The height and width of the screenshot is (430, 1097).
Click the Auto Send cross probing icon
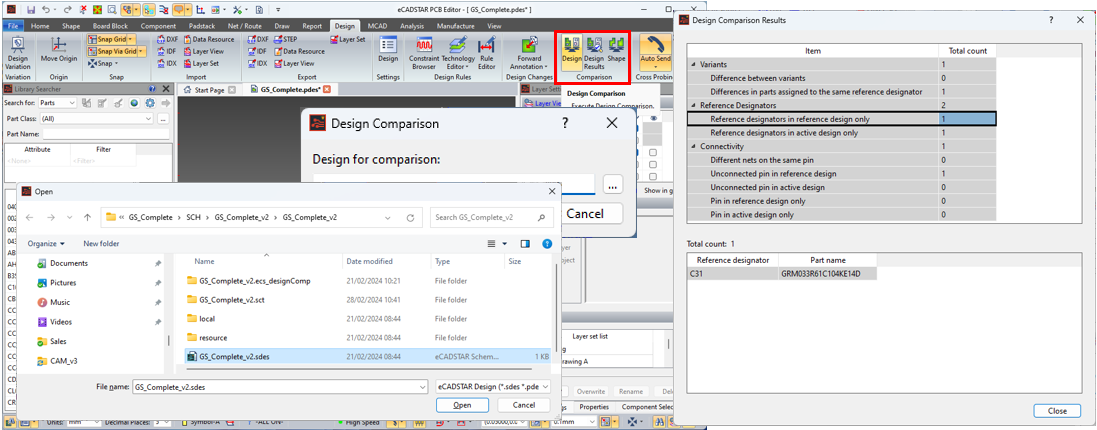click(x=656, y=51)
